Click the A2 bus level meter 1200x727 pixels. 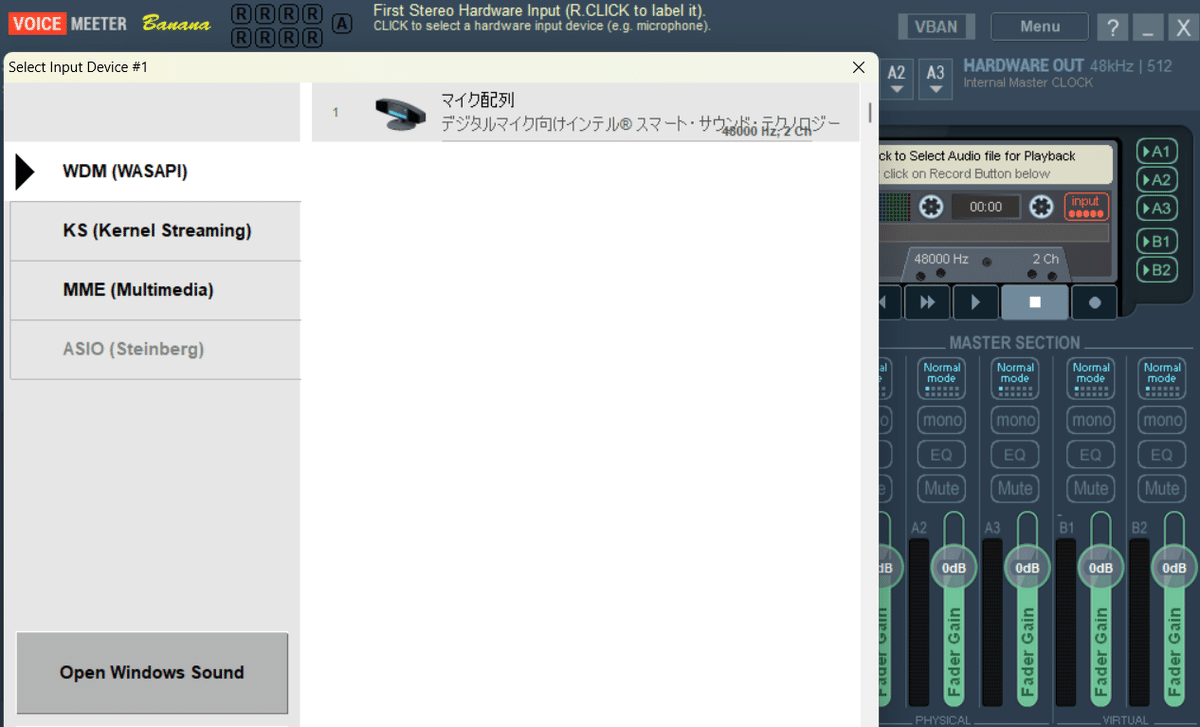click(x=919, y=622)
